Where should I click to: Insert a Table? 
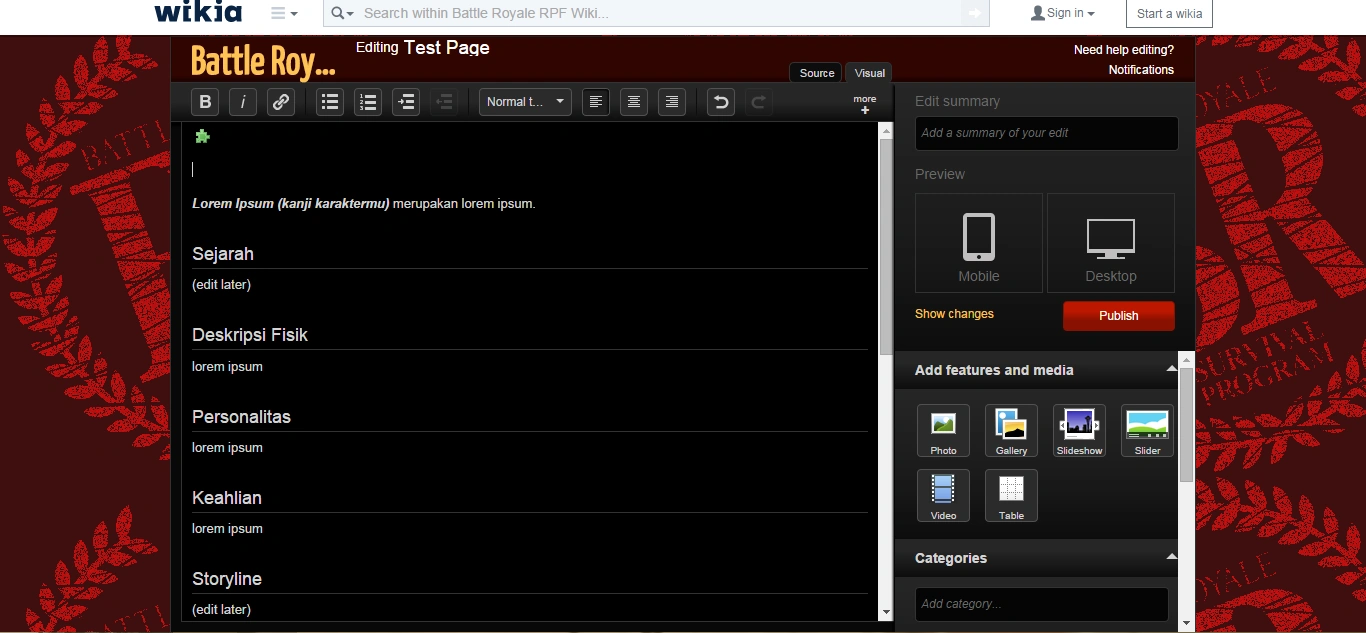click(1011, 496)
